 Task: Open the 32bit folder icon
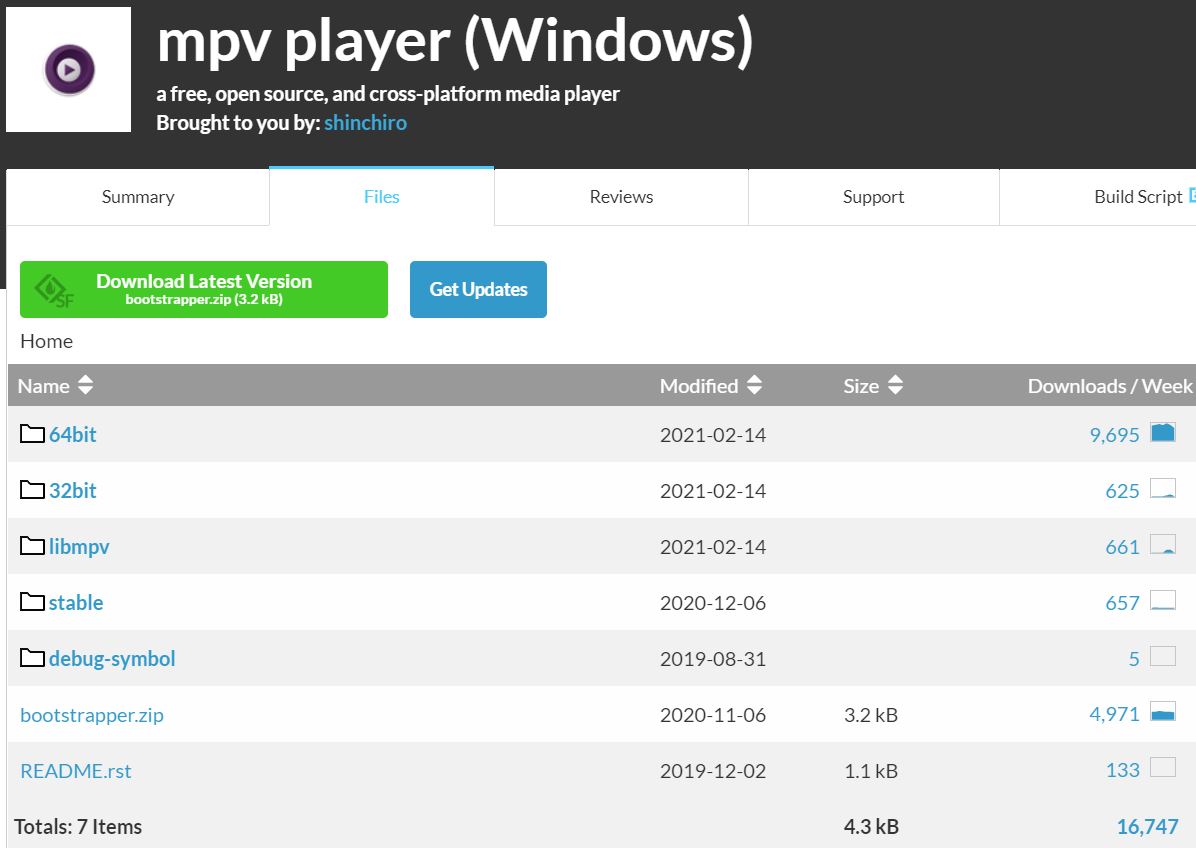click(x=32, y=490)
